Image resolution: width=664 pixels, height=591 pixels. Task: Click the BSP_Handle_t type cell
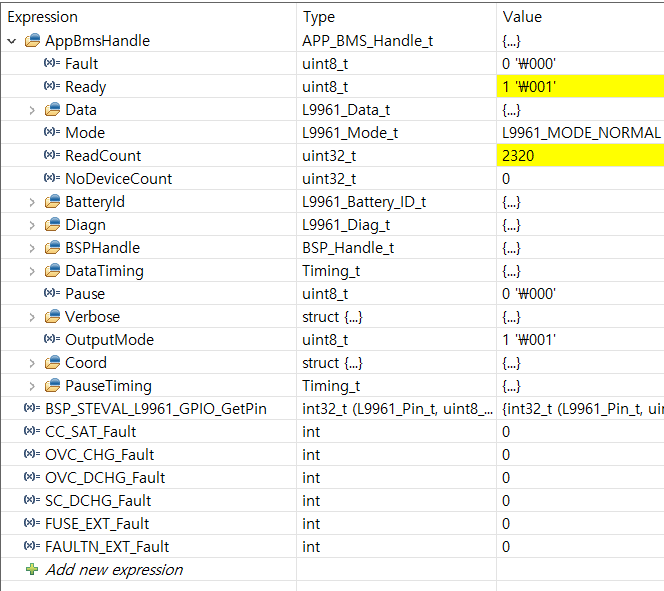pos(348,248)
